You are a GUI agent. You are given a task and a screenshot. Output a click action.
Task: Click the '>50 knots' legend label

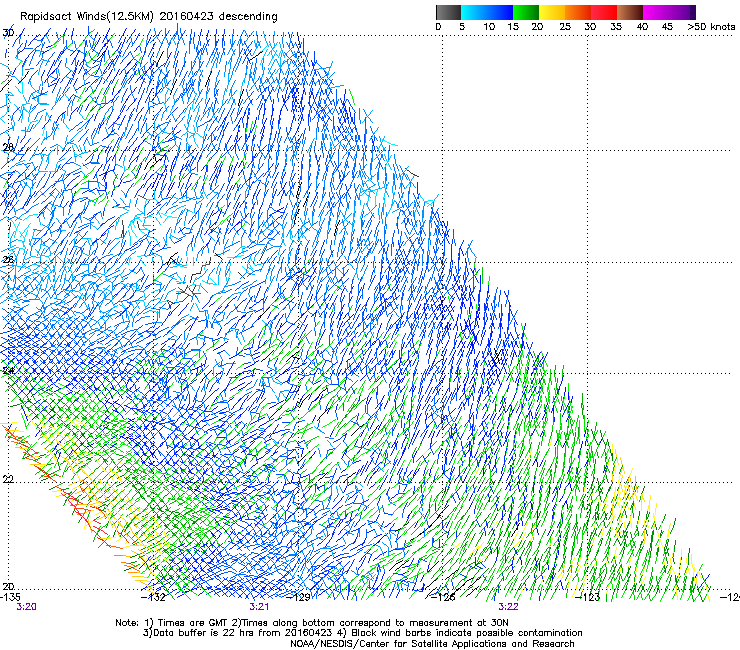click(x=711, y=27)
